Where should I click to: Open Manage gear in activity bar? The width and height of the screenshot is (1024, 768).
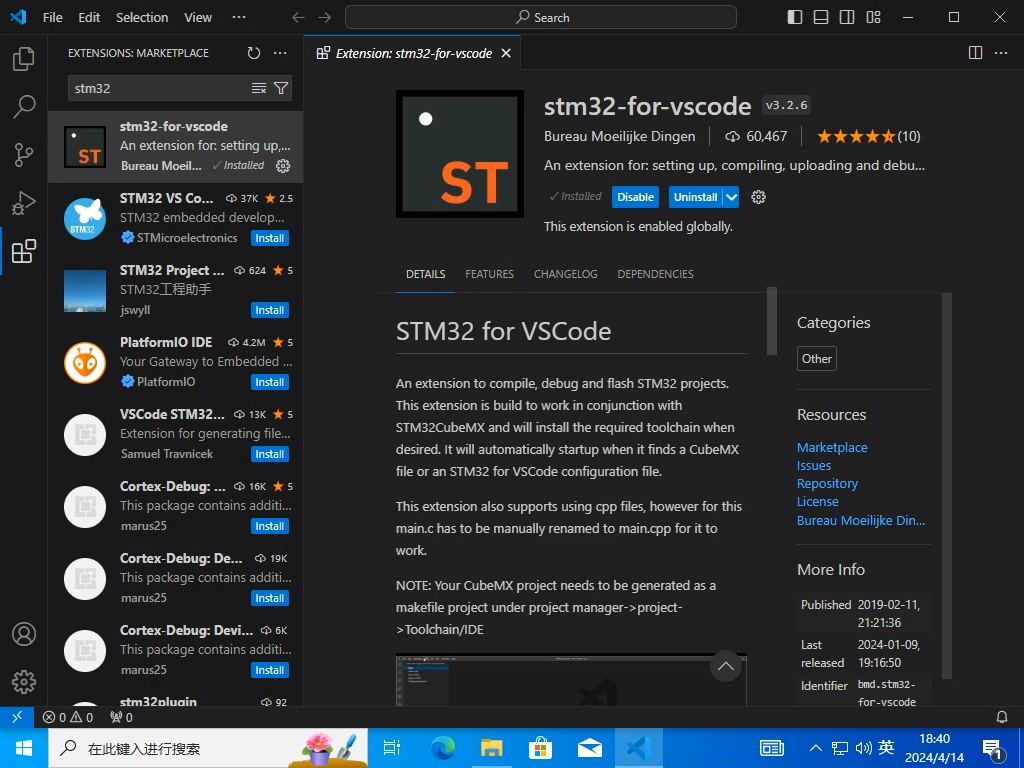24,682
